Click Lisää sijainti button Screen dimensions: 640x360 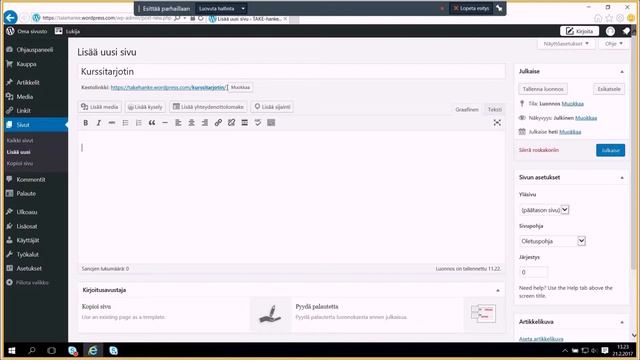(x=272, y=107)
